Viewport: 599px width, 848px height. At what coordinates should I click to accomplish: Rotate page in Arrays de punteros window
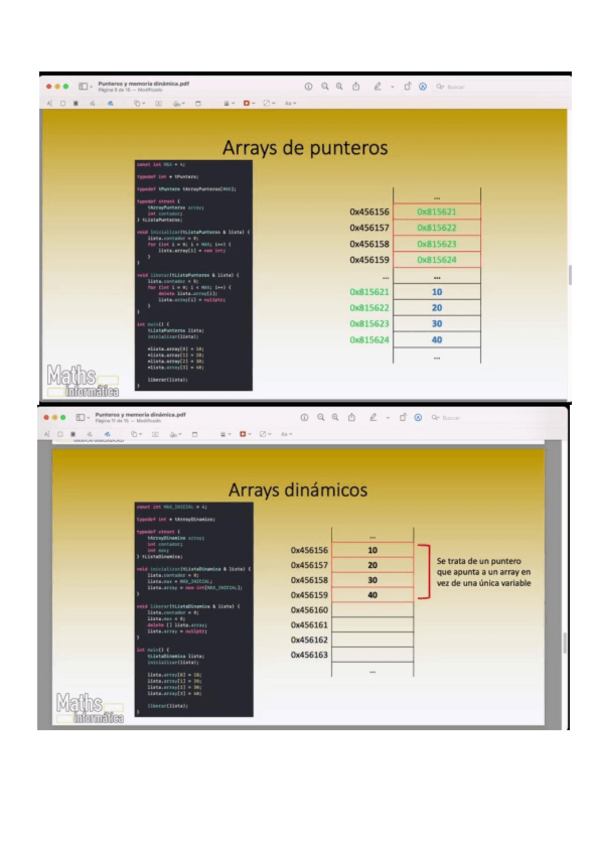[407, 87]
